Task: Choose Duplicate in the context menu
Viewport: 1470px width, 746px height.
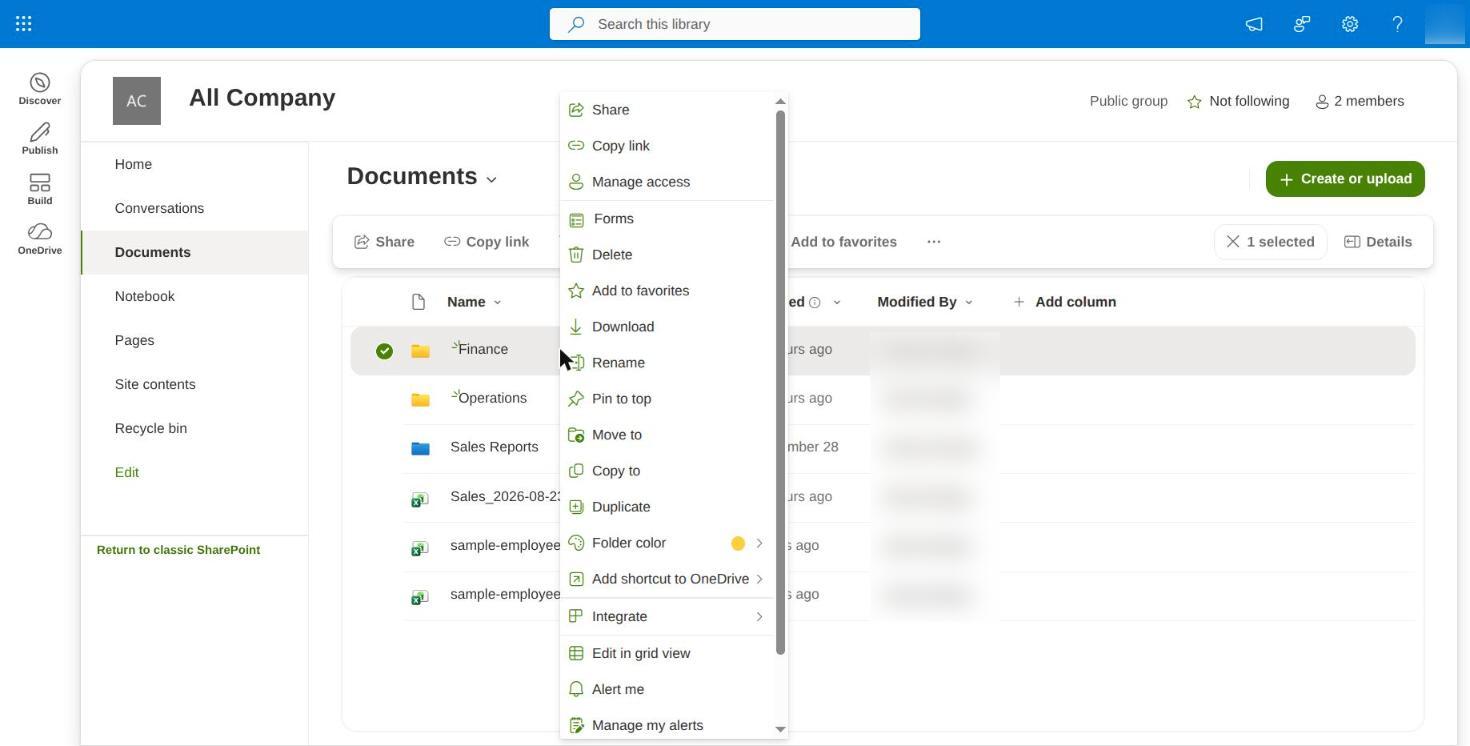Action: click(669, 507)
